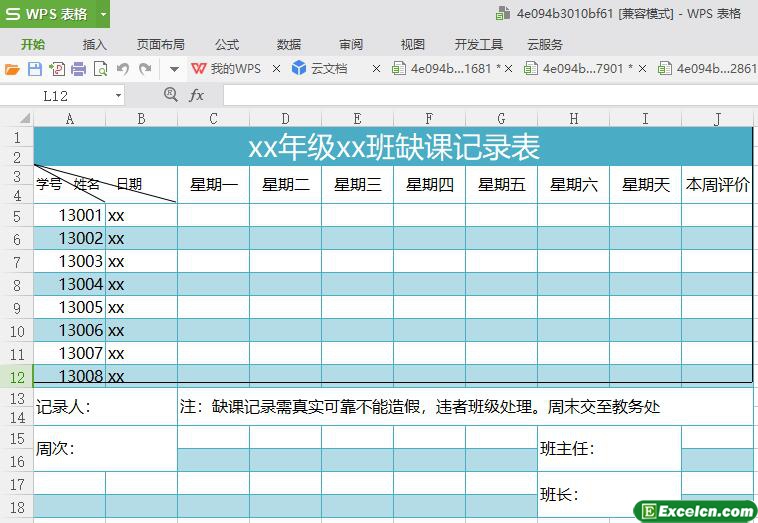Click the Redo arrow icon
The height and width of the screenshot is (523, 758).
pyautogui.click(x=146, y=69)
